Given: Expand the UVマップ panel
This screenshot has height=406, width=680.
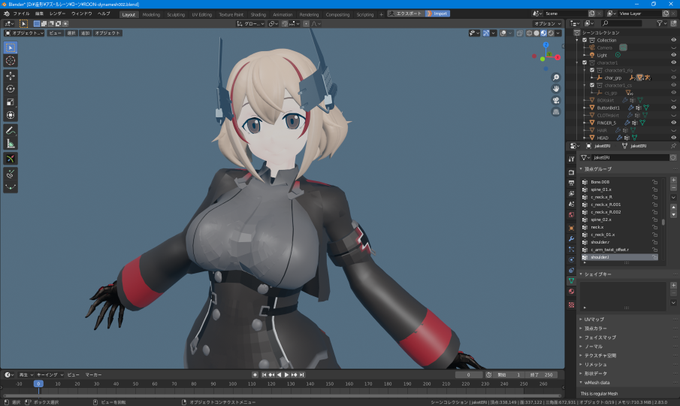Looking at the screenshot, I should click(592, 319).
